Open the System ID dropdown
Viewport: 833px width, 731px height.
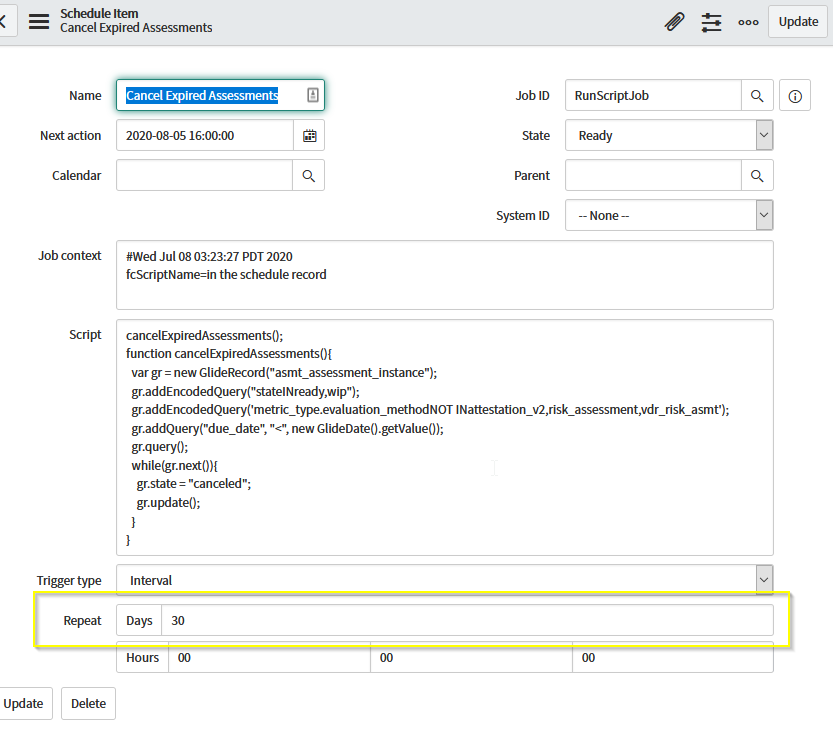[763, 215]
